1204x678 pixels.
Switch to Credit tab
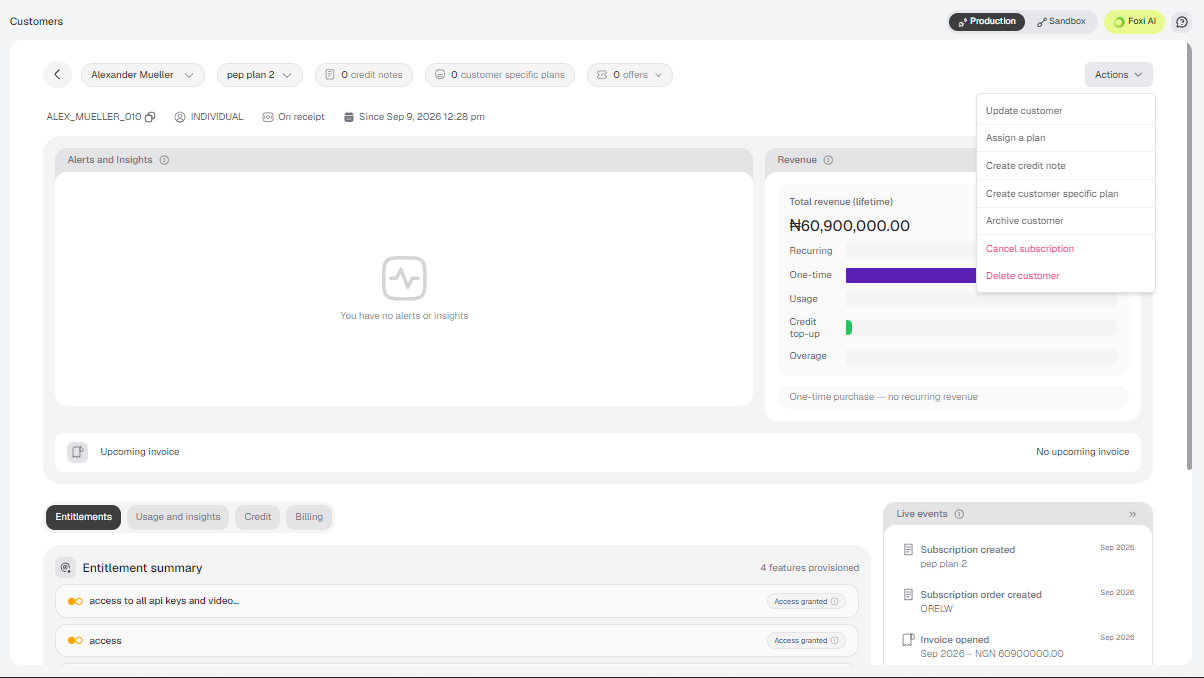(258, 517)
